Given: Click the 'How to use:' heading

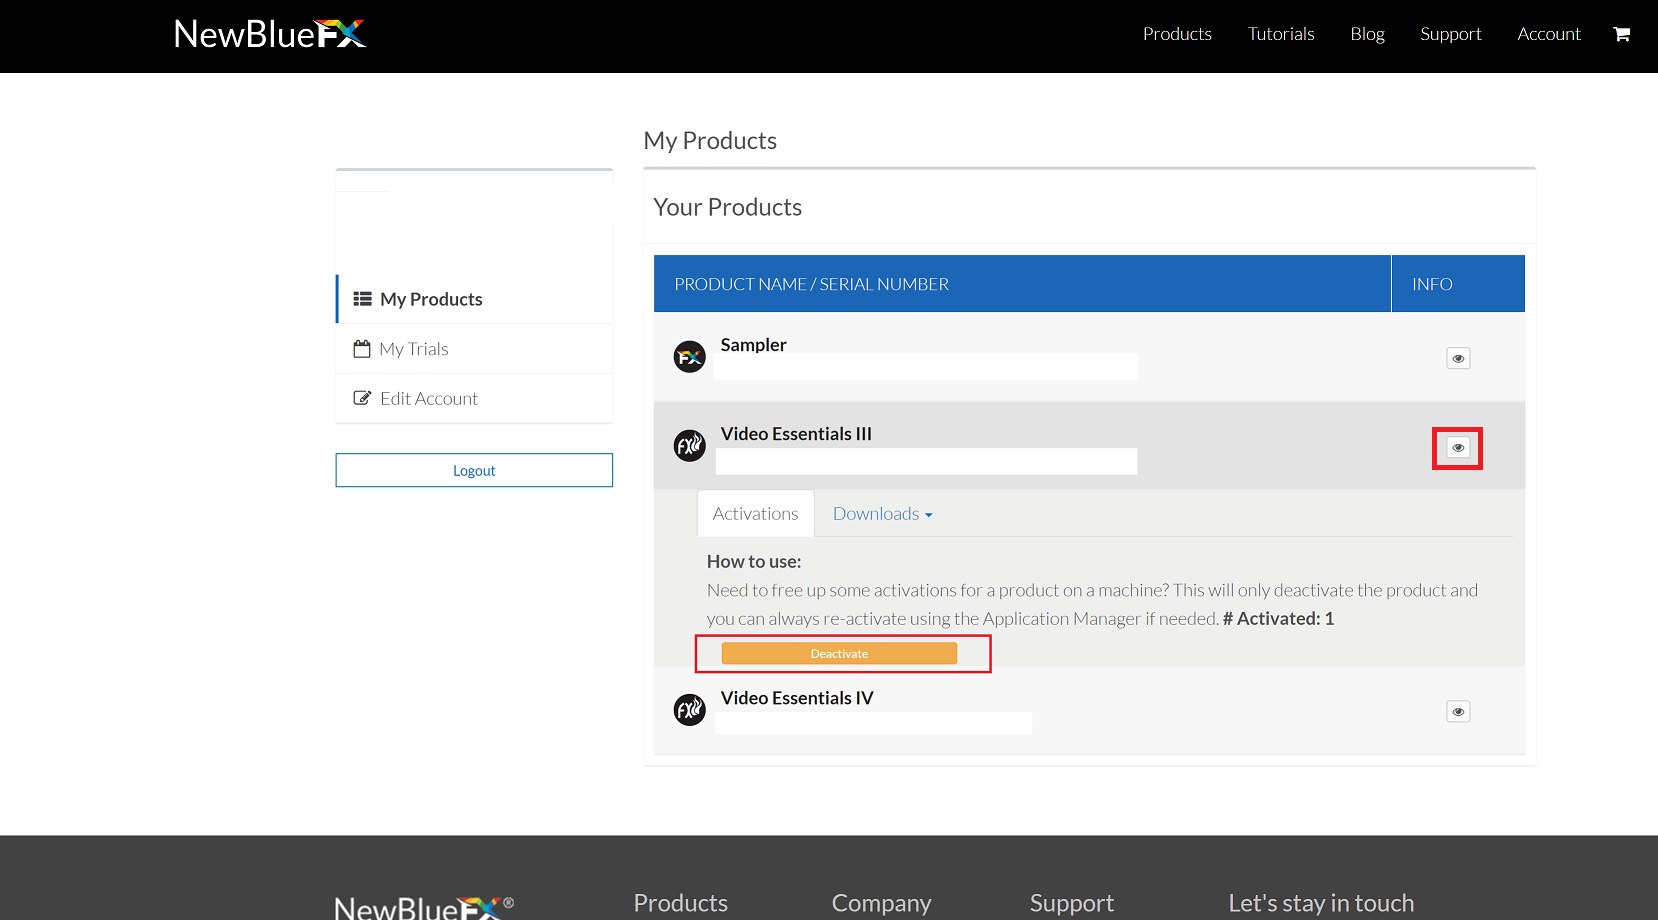Looking at the screenshot, I should 754,562.
